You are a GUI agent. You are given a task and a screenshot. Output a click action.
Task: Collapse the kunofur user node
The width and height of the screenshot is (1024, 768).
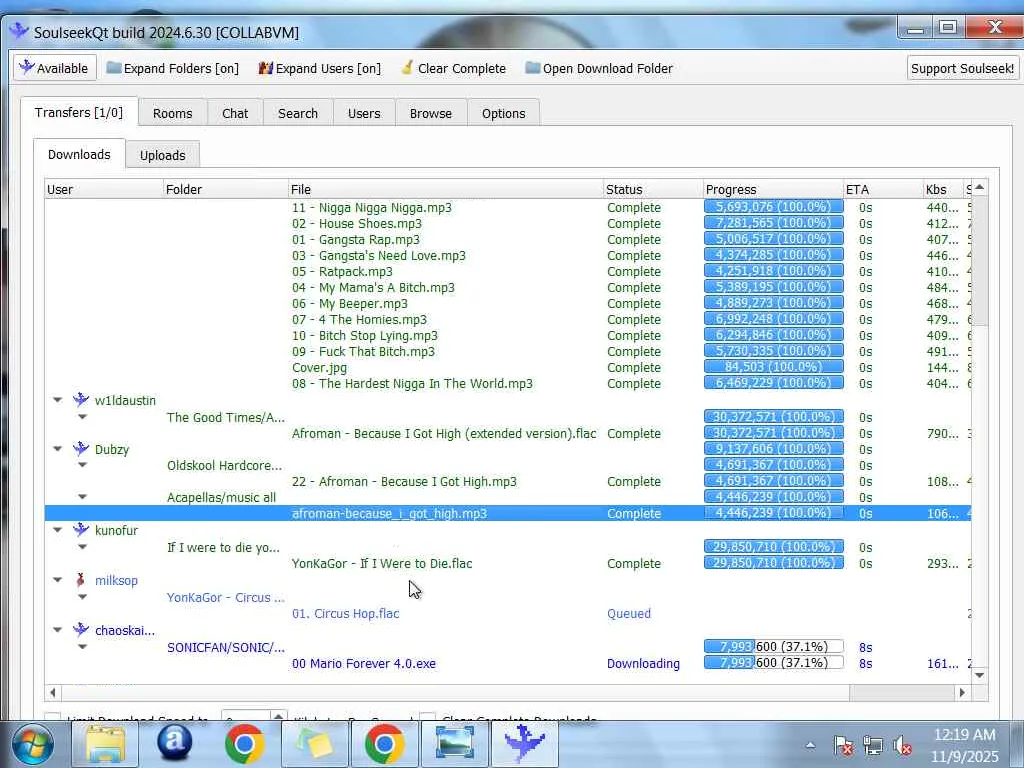coord(57,530)
